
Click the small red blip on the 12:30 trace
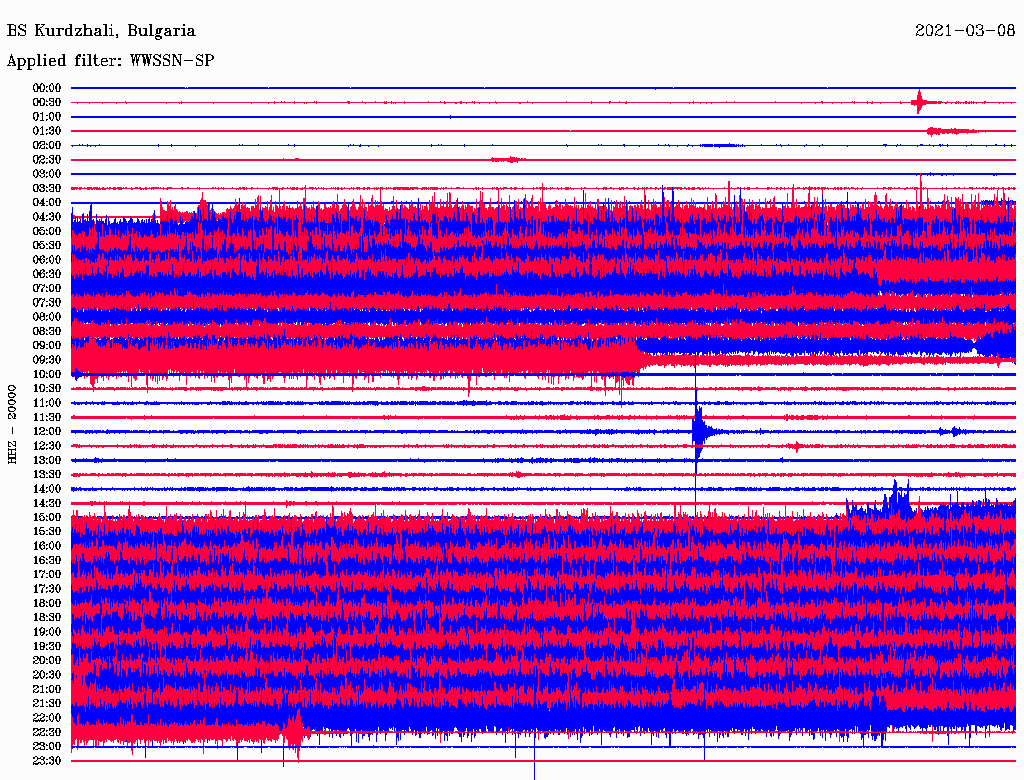[x=795, y=446]
